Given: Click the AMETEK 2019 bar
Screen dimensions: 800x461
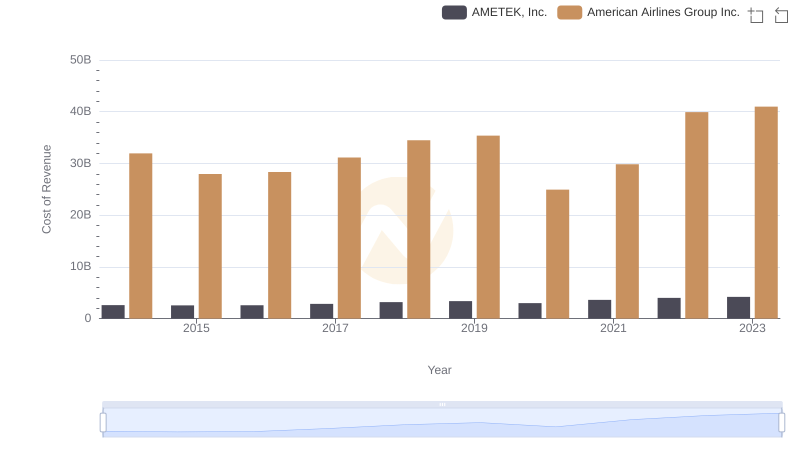Looking at the screenshot, I should point(460,310).
